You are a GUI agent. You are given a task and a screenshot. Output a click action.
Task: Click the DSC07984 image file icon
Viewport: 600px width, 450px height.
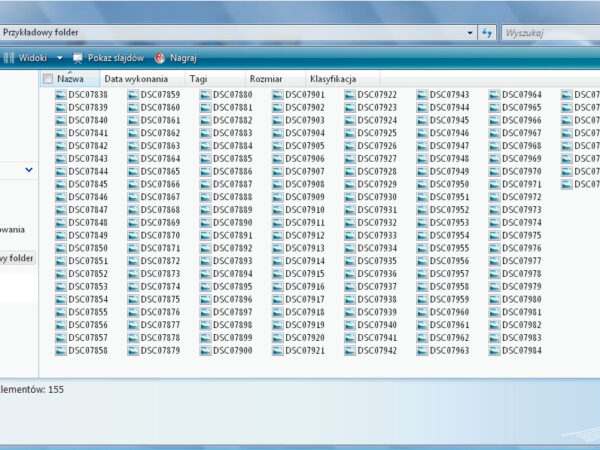pos(494,351)
